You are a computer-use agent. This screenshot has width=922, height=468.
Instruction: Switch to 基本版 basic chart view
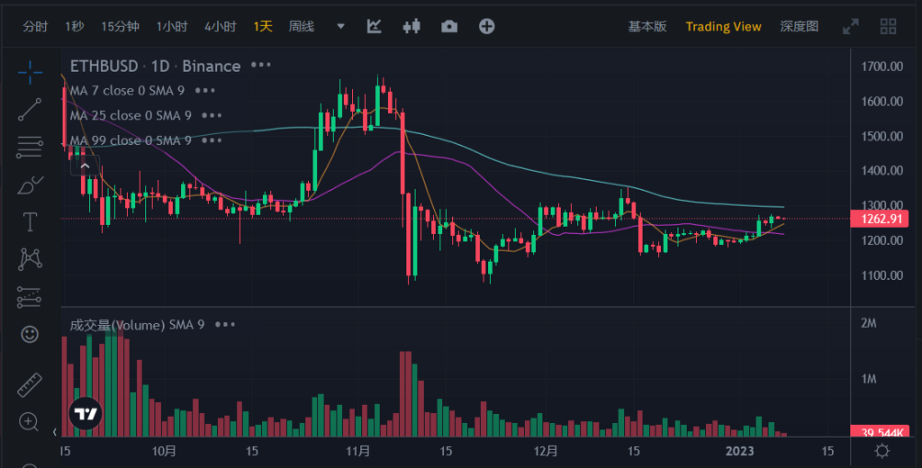coord(647,27)
